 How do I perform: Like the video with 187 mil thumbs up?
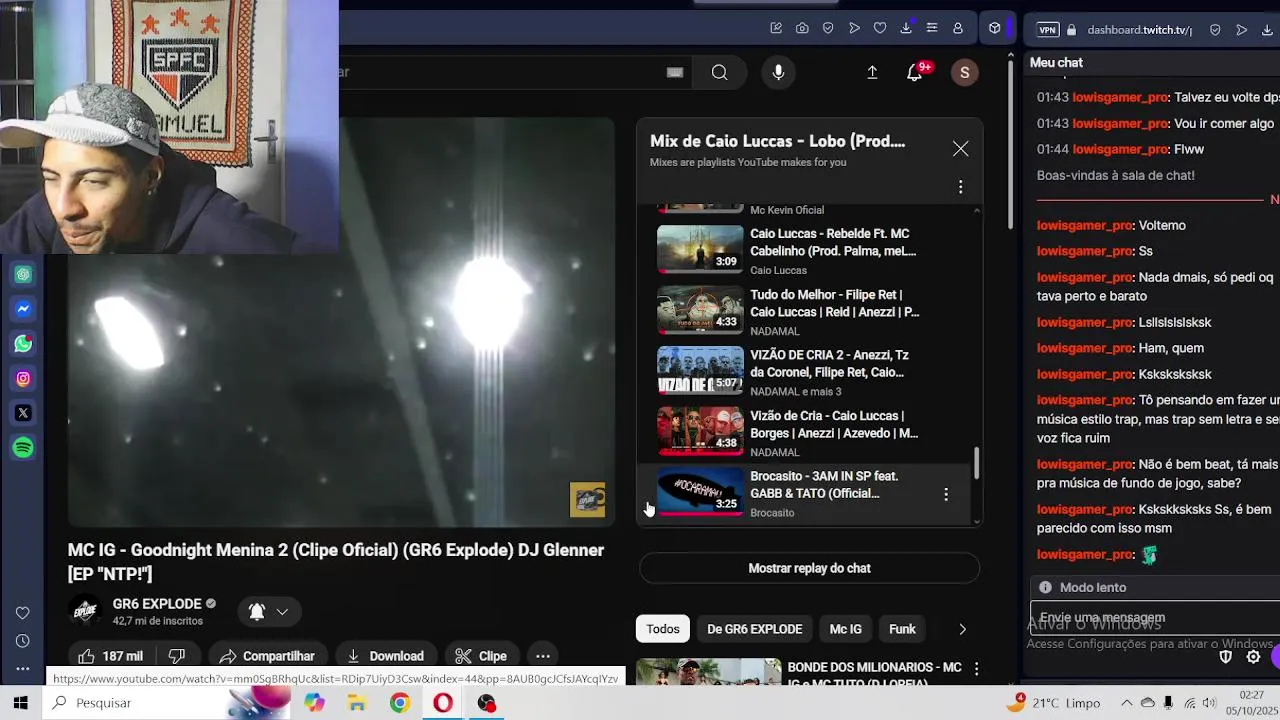[x=111, y=656]
